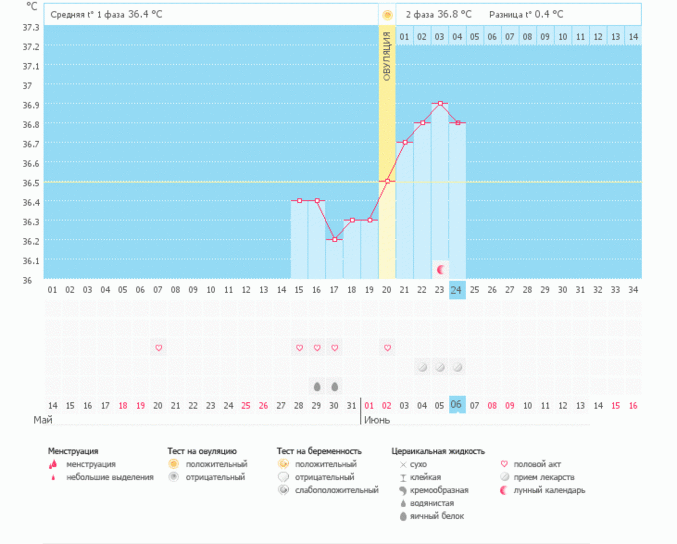Click the pill icon on cycle day 24
The height and width of the screenshot is (544, 677).
(457, 367)
